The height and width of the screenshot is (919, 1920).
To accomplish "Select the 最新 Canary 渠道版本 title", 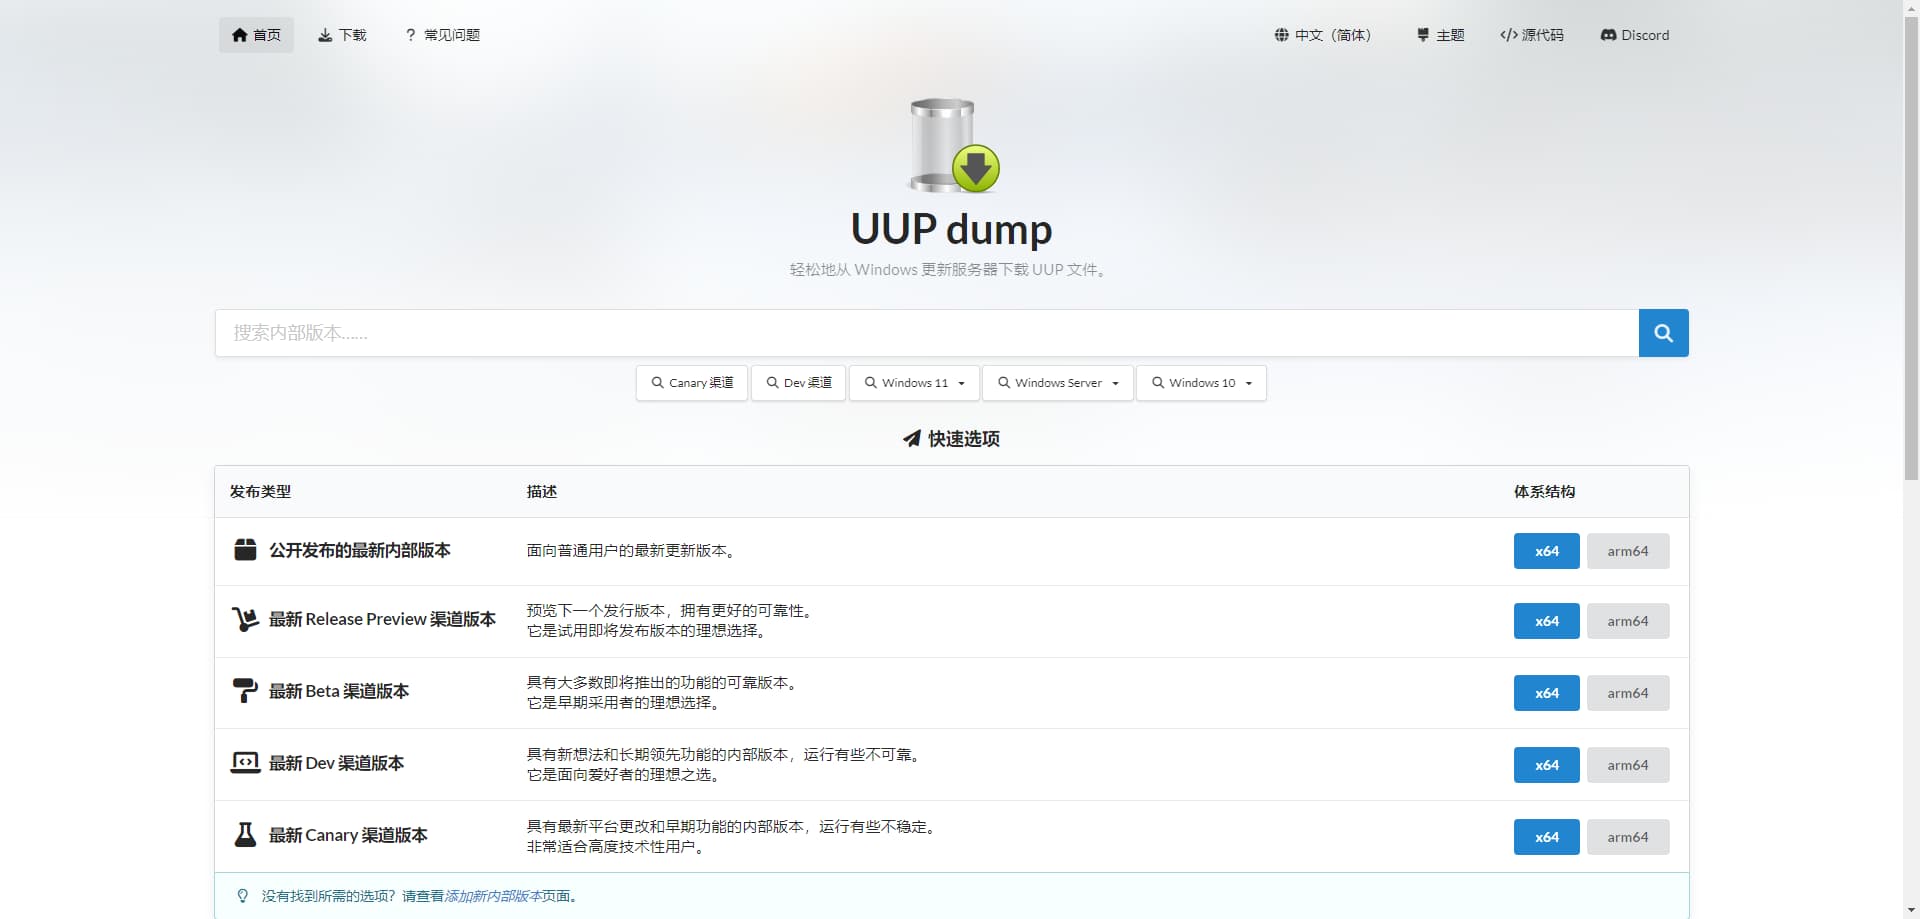I will pos(348,835).
